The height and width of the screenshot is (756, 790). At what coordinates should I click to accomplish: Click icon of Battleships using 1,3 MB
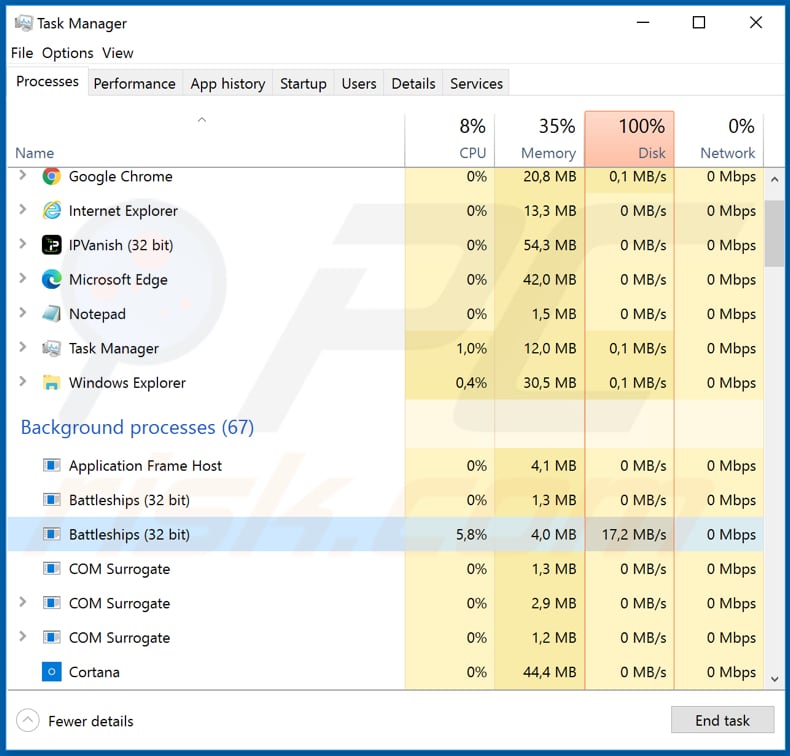(x=51, y=500)
